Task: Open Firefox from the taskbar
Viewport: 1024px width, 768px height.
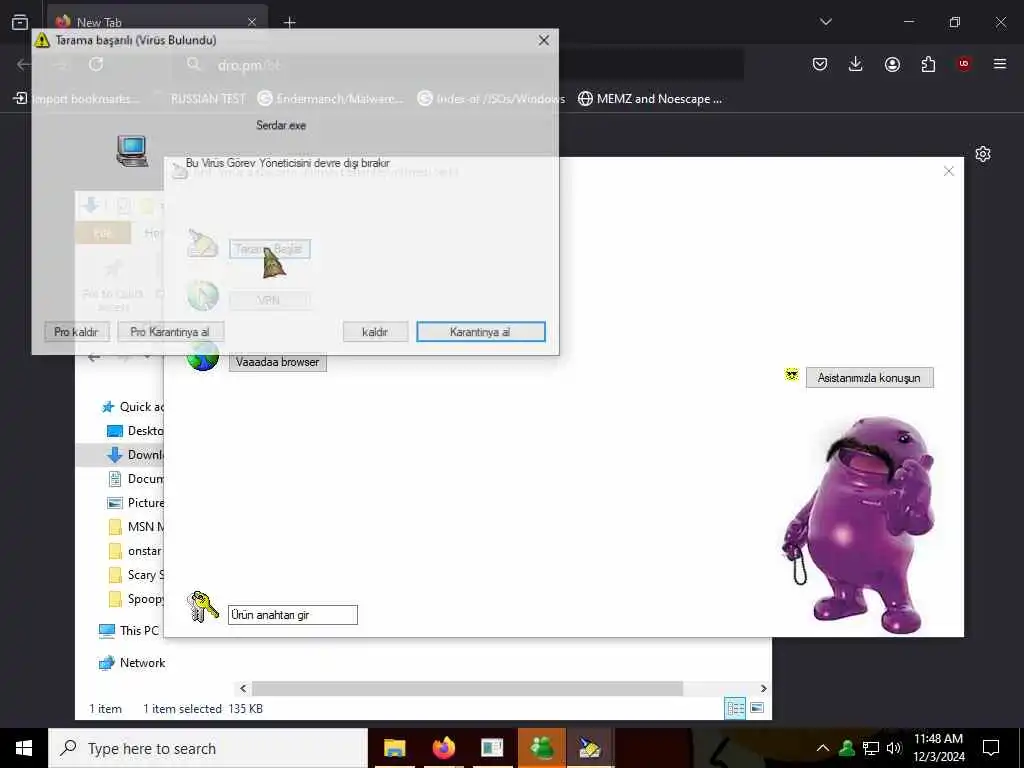Action: pos(443,748)
